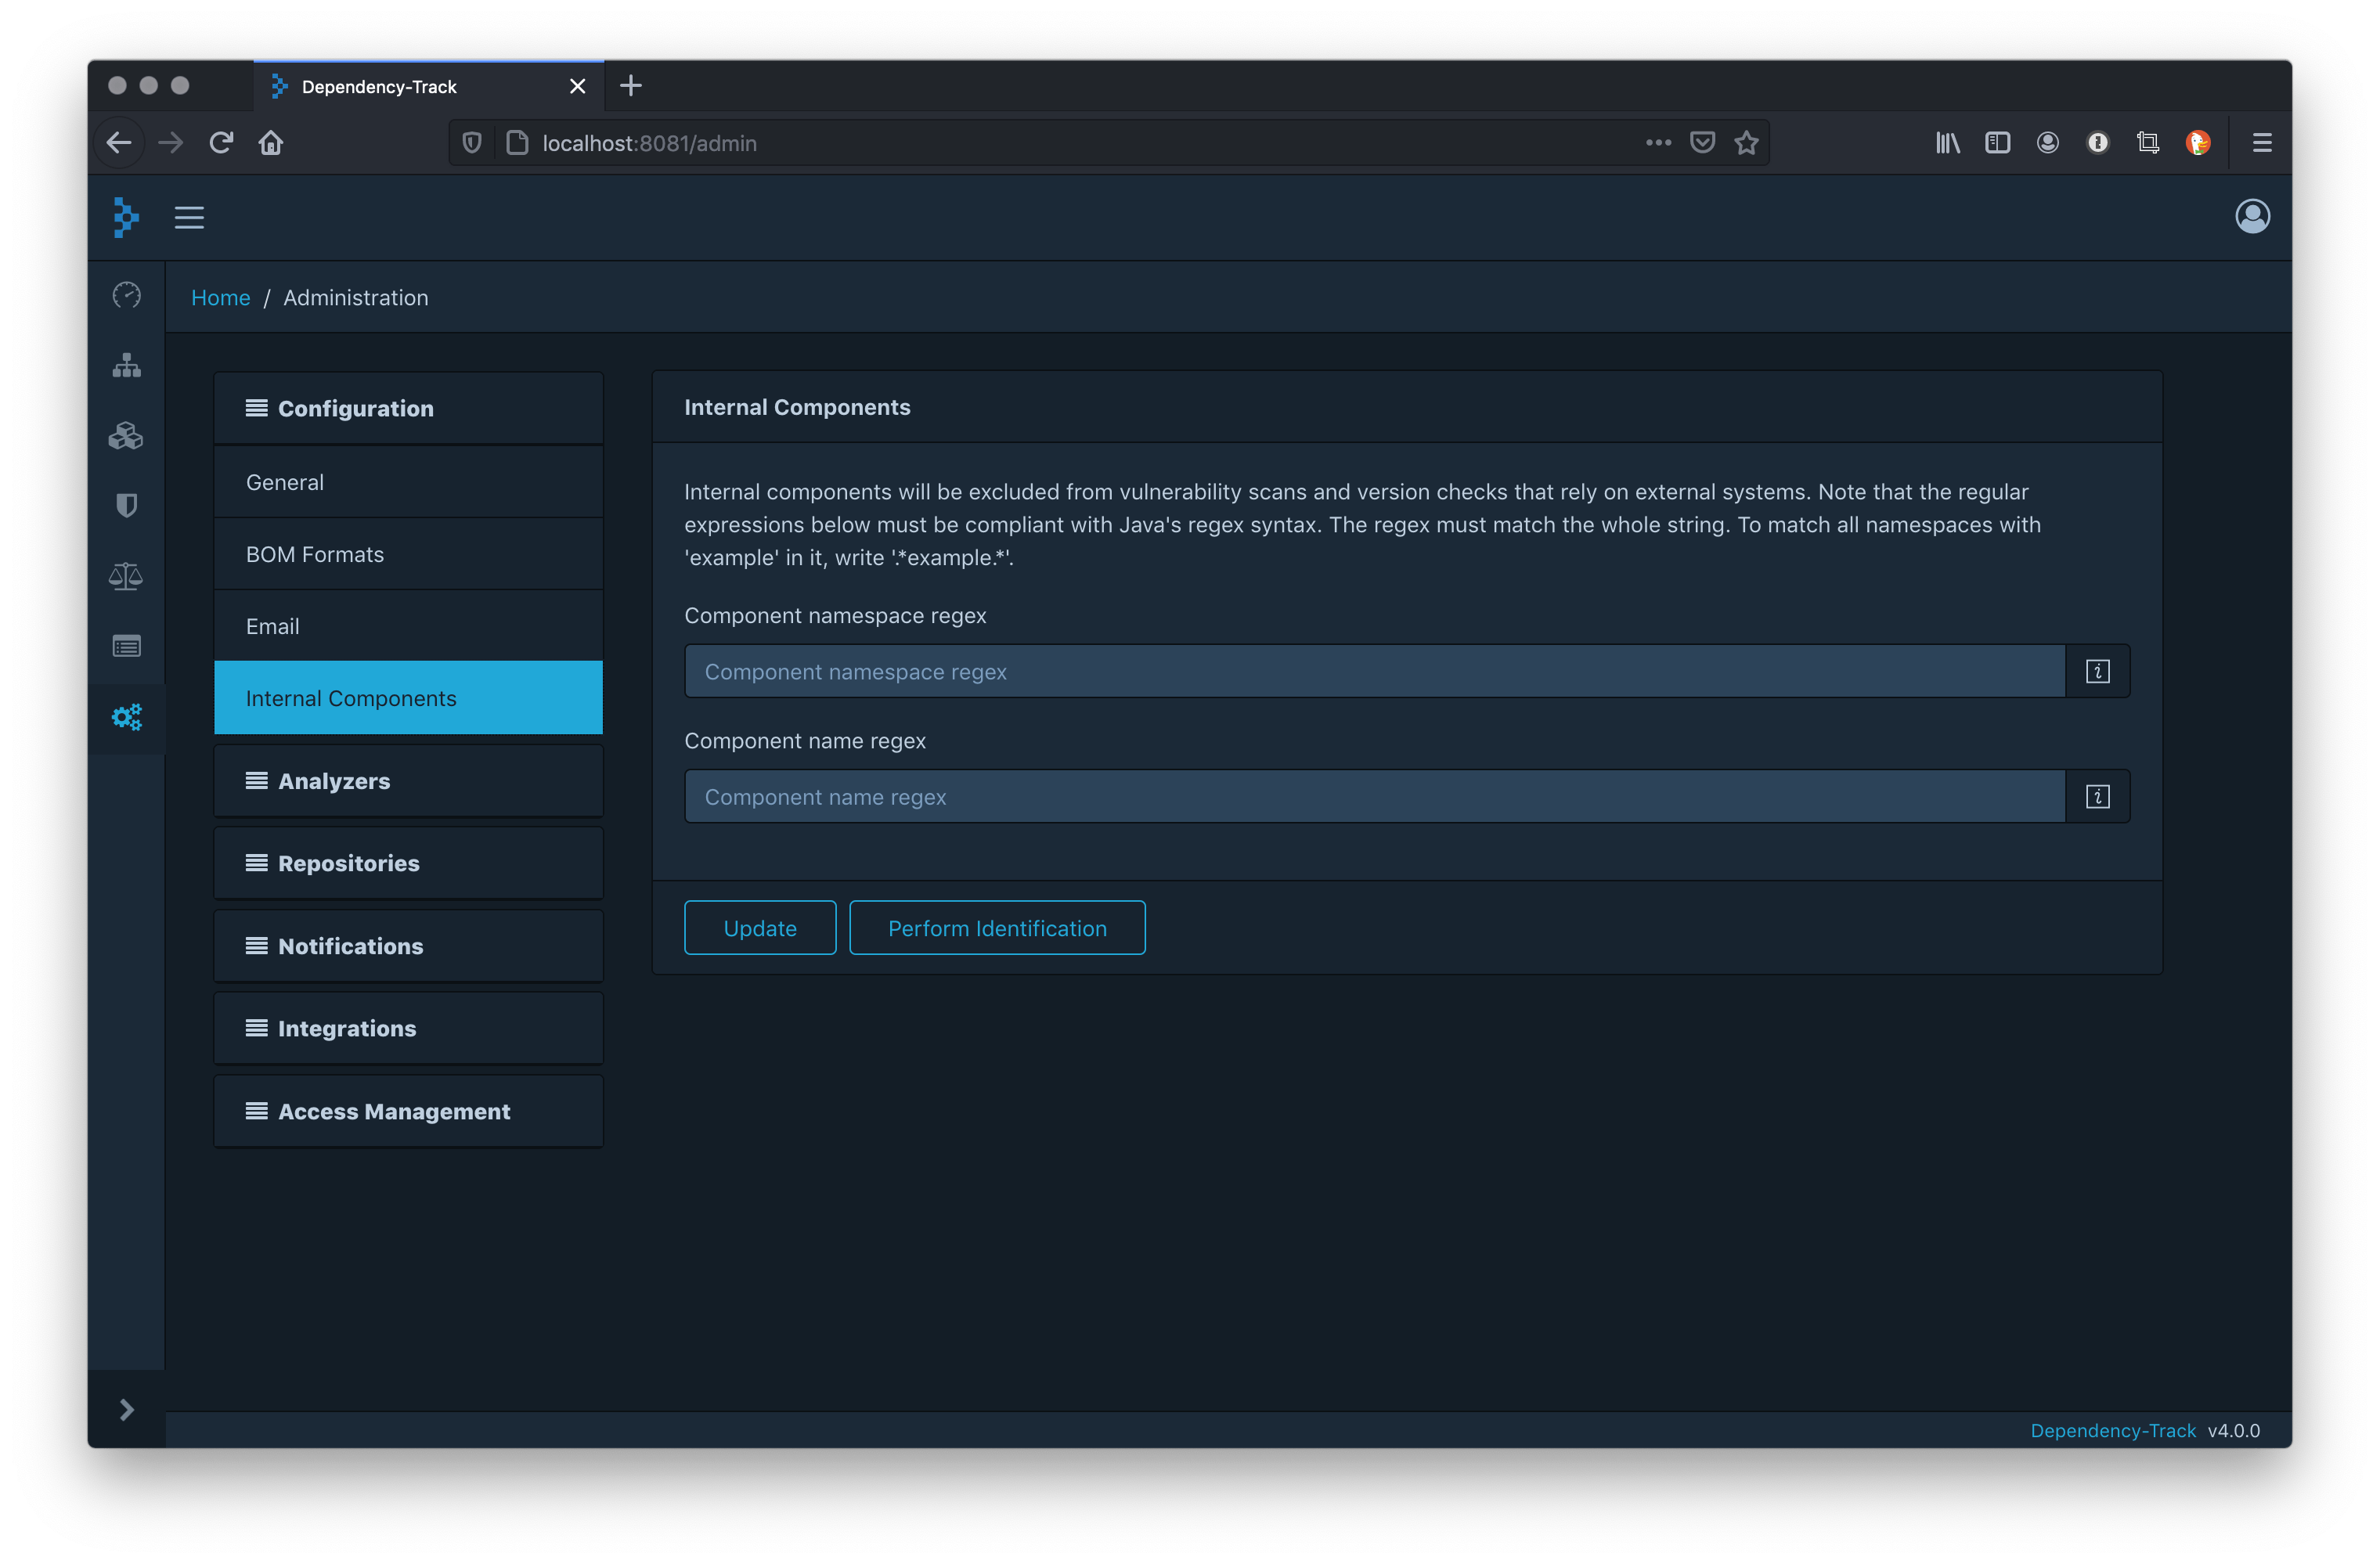This screenshot has width=2380, height=1564.
Task: Click the user profile avatar icon
Action: (2252, 216)
